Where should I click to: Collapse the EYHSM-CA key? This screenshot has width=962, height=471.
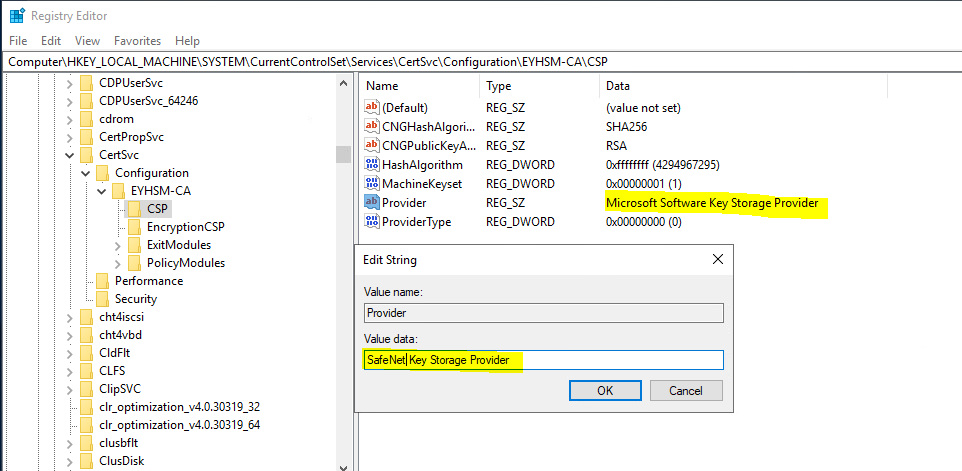(x=102, y=191)
